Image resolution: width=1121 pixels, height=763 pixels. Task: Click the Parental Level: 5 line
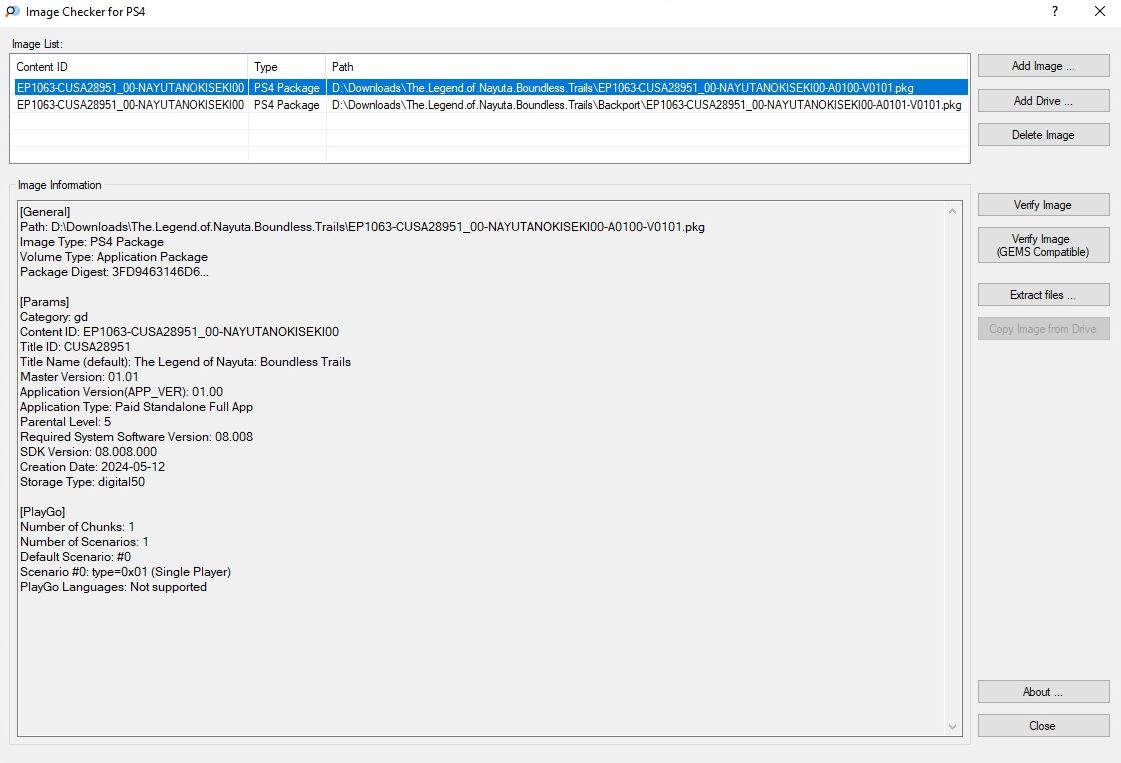(66, 422)
